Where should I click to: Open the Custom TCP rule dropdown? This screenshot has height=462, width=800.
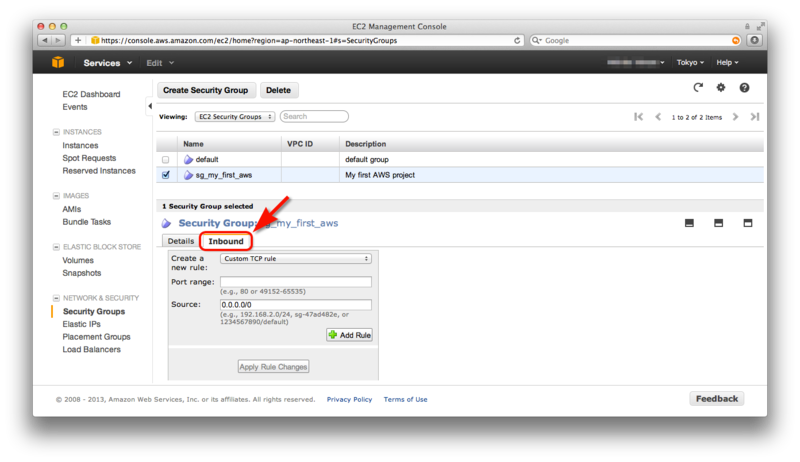click(x=296, y=259)
